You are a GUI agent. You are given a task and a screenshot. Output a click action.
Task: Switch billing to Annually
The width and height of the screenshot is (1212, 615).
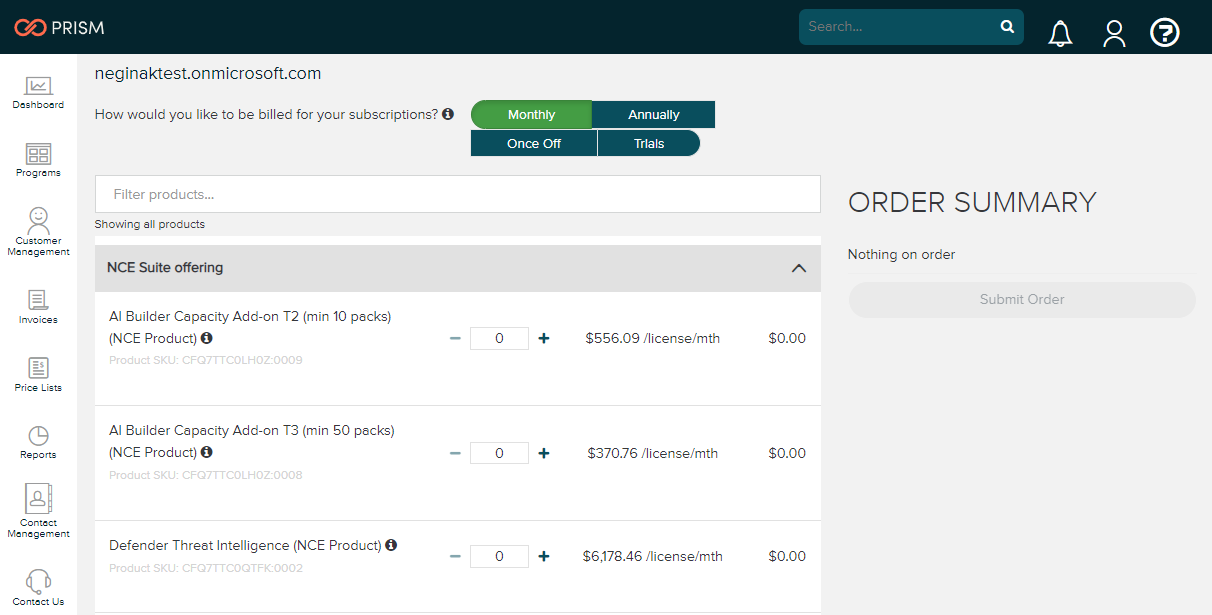click(x=654, y=115)
